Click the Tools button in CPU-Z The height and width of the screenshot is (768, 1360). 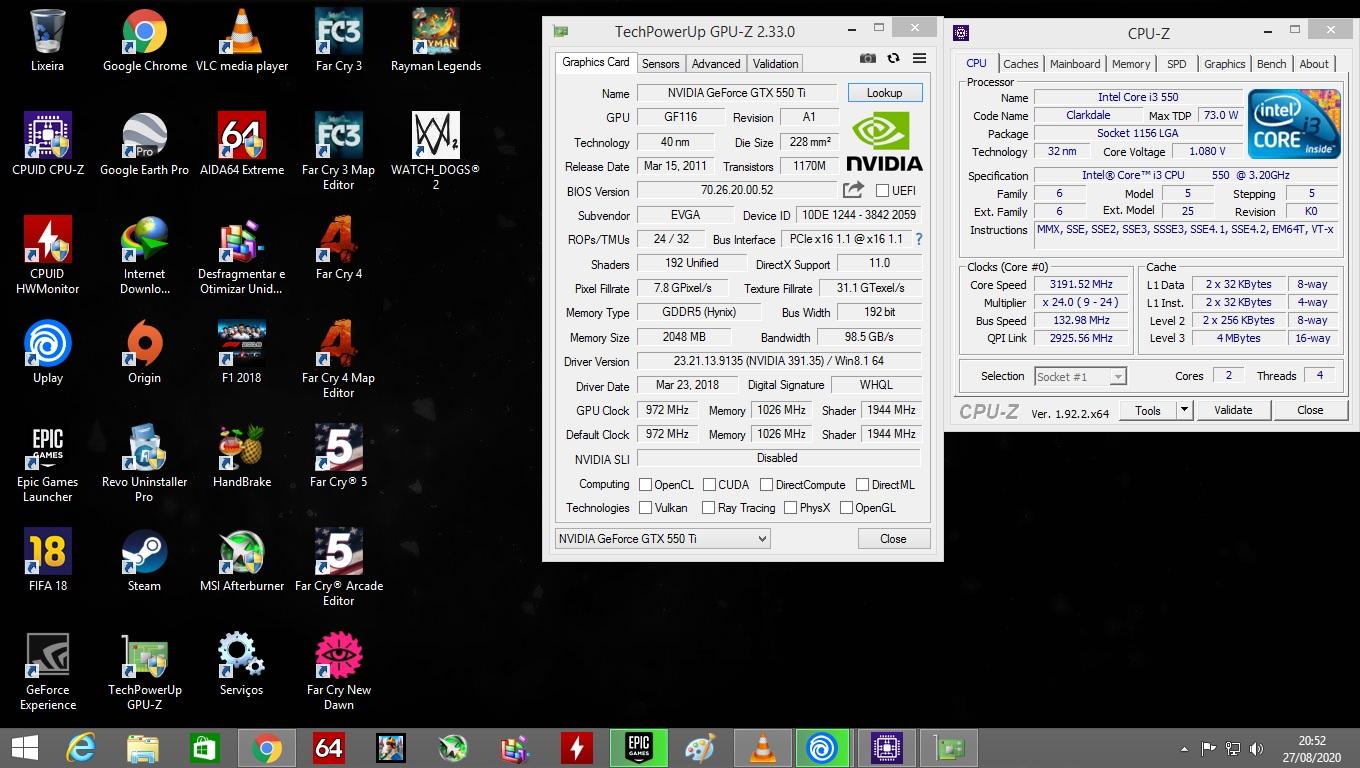[x=1148, y=410]
